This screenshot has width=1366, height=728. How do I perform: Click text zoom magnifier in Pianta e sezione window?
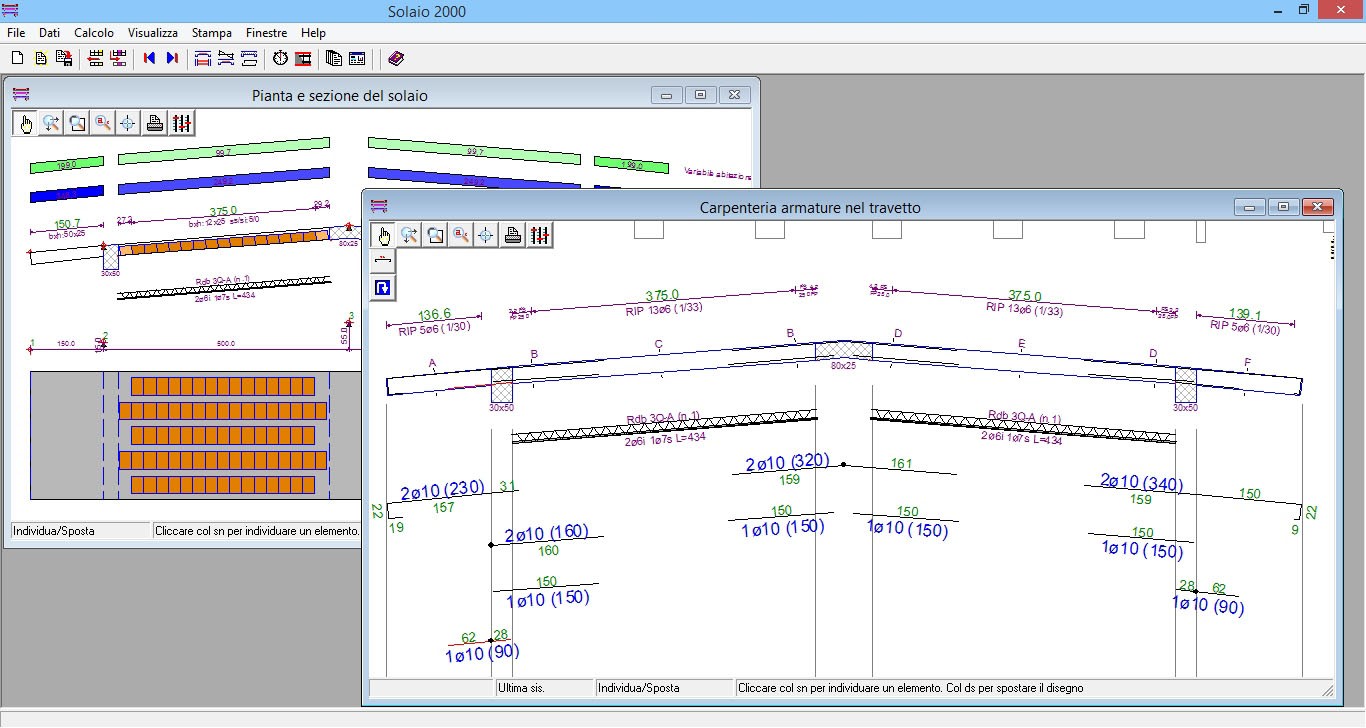pos(103,123)
